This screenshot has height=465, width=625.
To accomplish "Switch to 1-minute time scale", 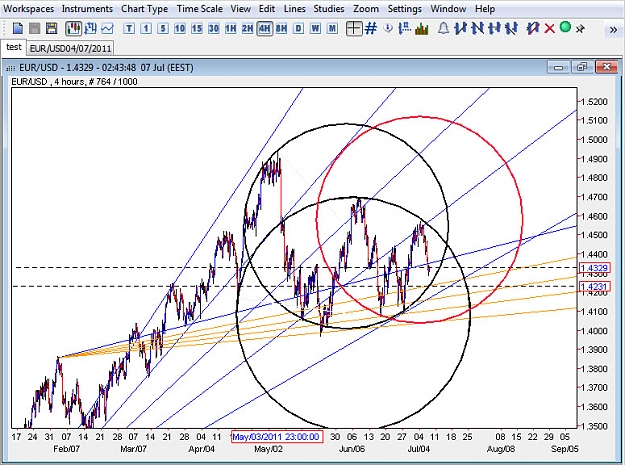I will coord(146,29).
